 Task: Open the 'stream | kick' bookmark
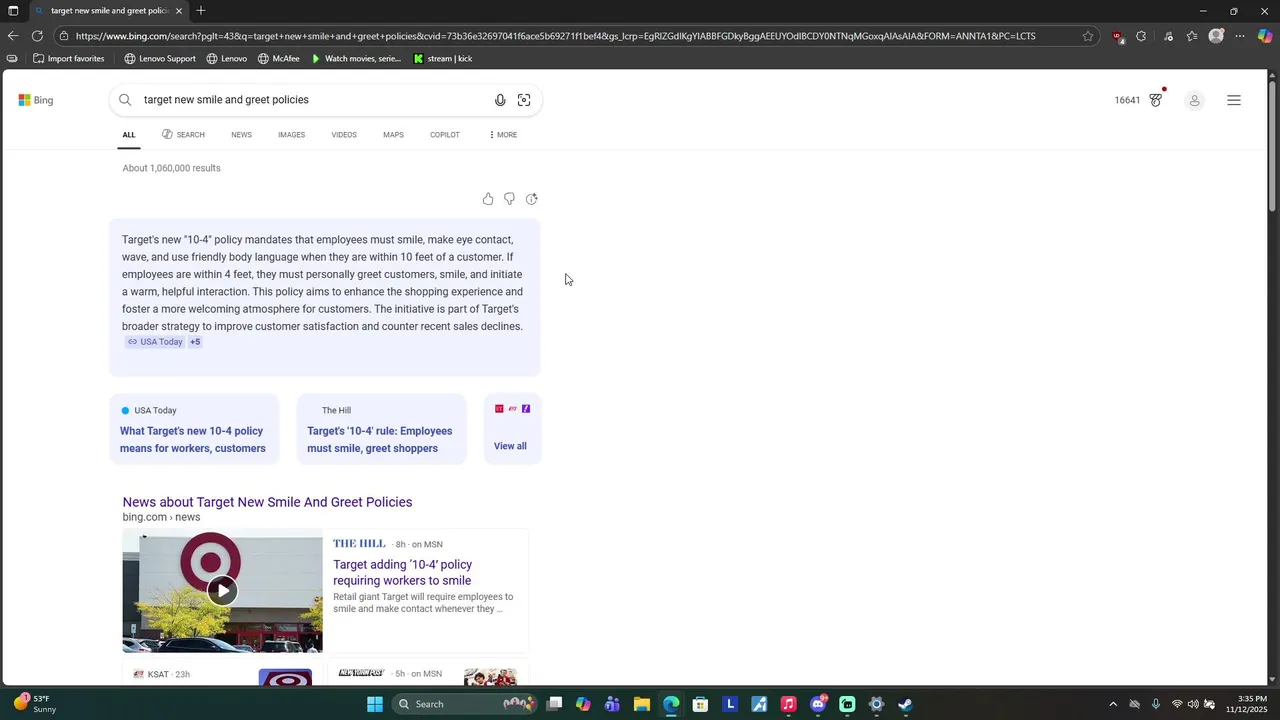click(443, 58)
